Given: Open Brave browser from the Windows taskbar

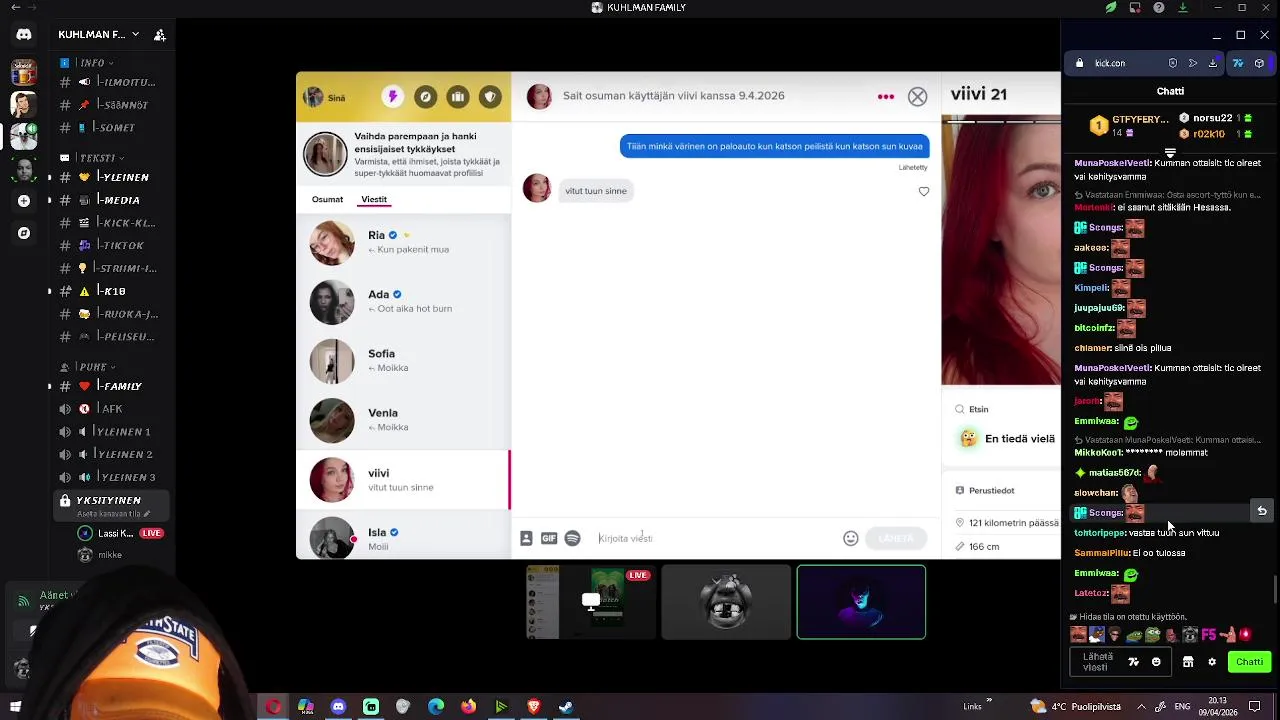Looking at the screenshot, I should pos(533,707).
